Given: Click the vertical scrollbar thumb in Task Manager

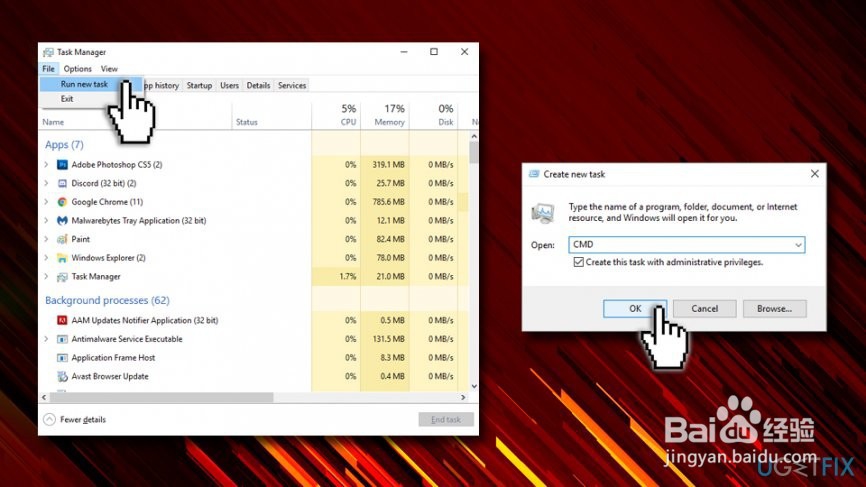Looking at the screenshot, I should pos(474,152).
